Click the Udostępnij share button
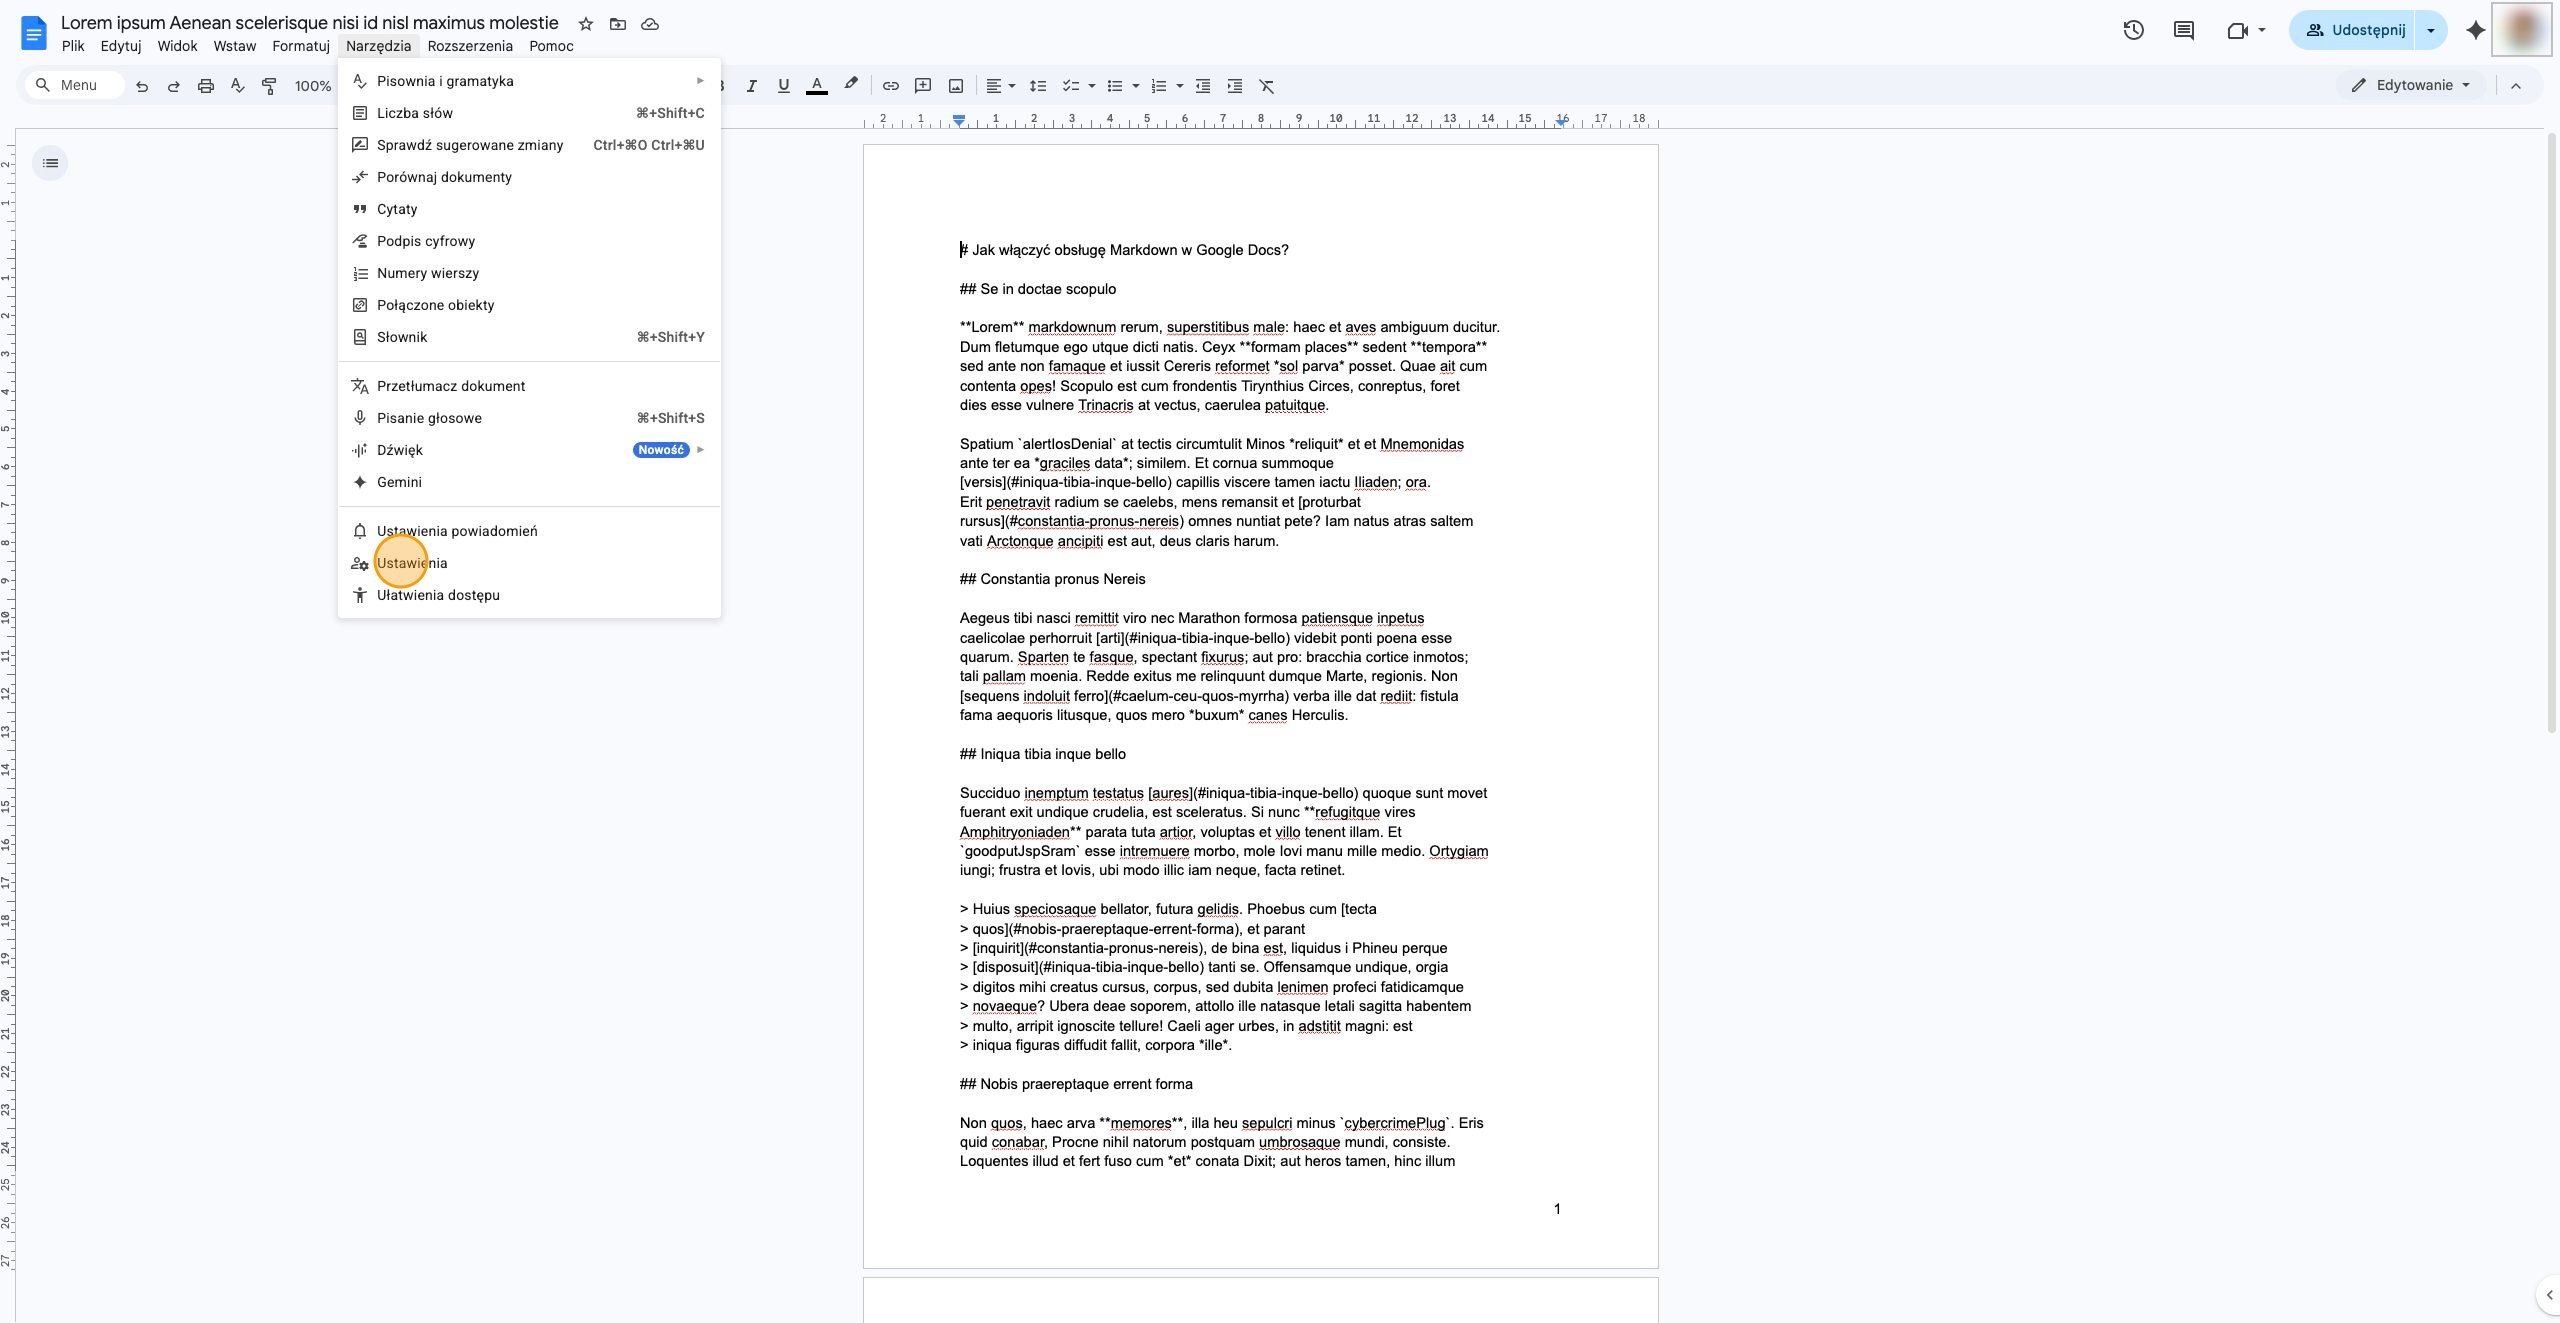This screenshot has height=1323, width=2560. [2354, 30]
